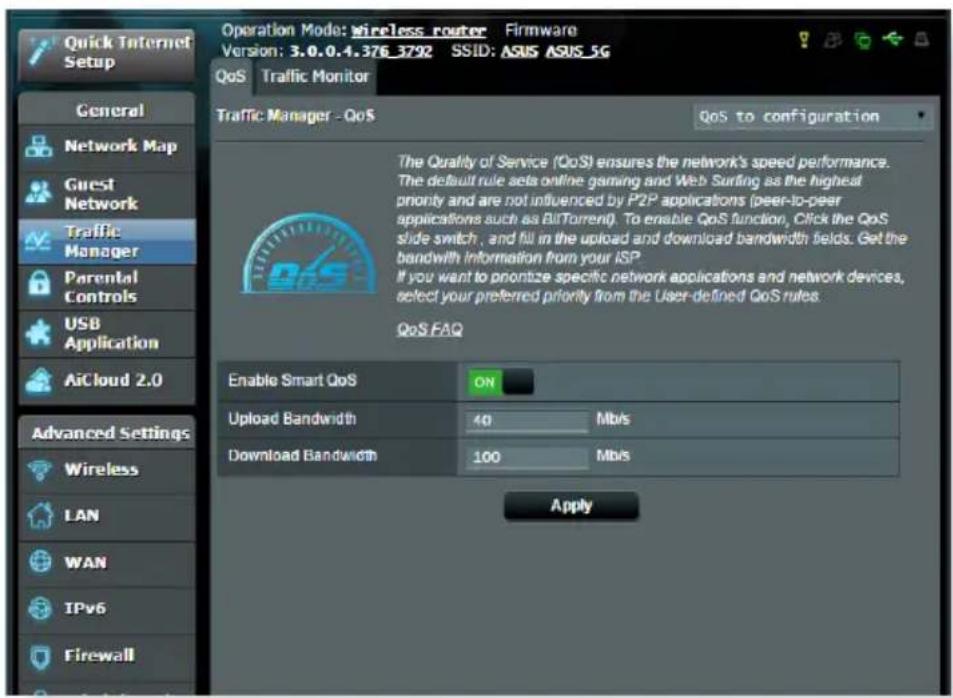The image size is (953, 698).
Task: Click the Enable Smart QoS label
Action: click(x=292, y=381)
